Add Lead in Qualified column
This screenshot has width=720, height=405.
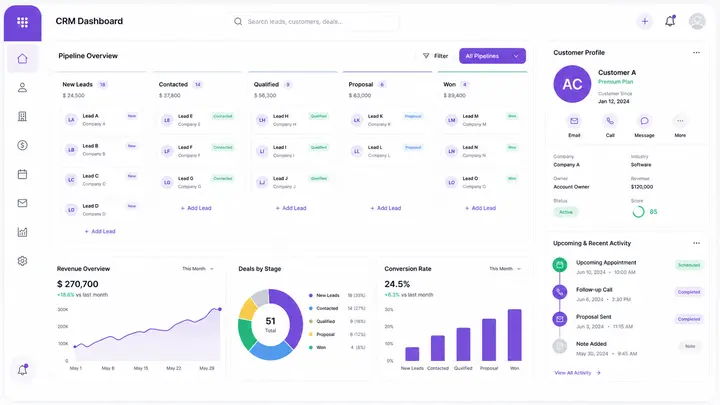pyautogui.click(x=291, y=208)
